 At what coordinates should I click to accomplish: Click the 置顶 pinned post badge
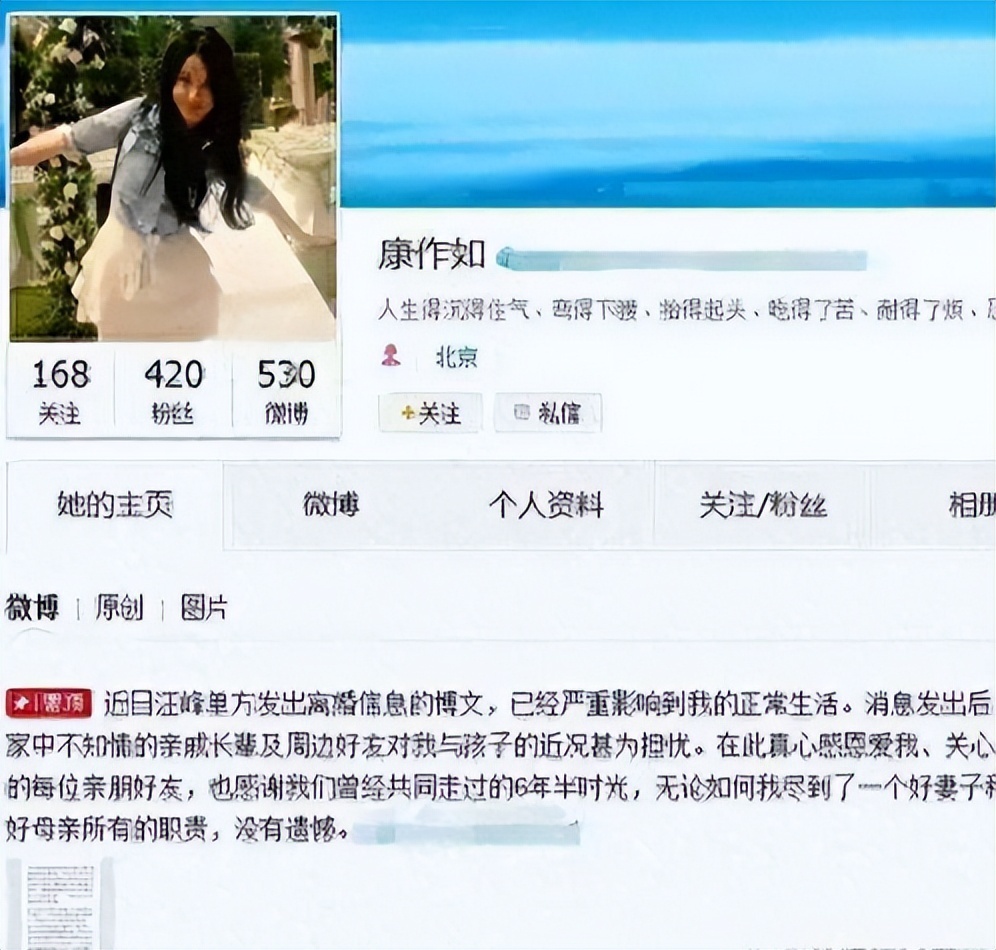[x=50, y=704]
